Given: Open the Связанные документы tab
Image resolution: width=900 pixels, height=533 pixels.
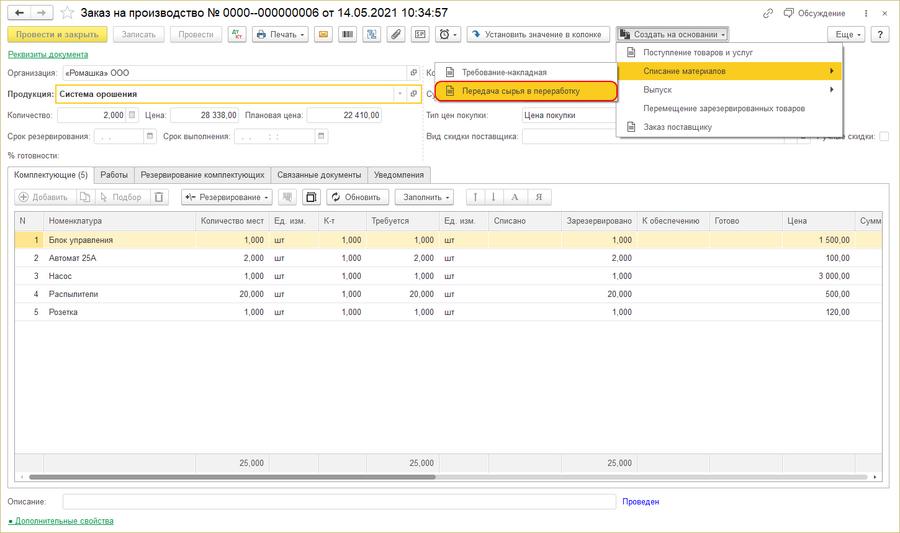Looking at the screenshot, I should tap(319, 175).
